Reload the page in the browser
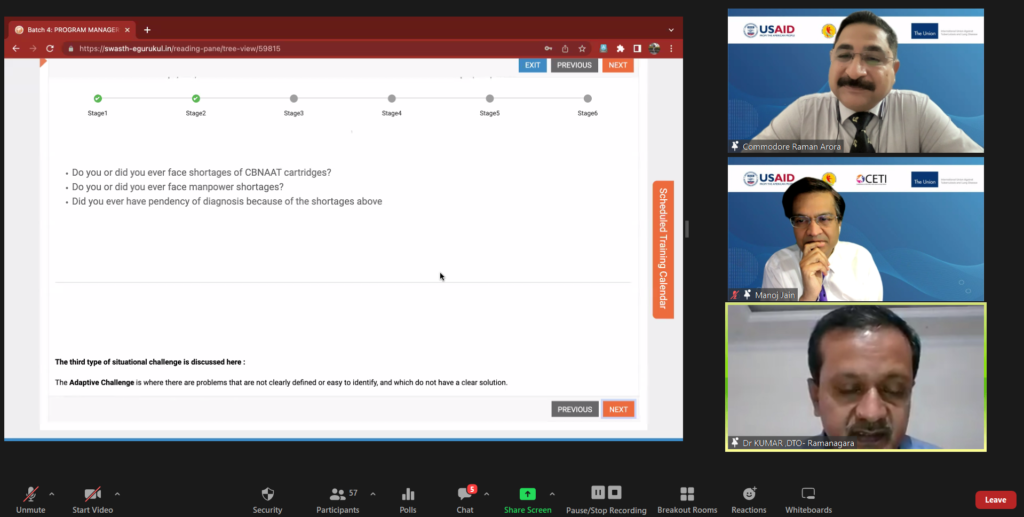 pos(50,48)
